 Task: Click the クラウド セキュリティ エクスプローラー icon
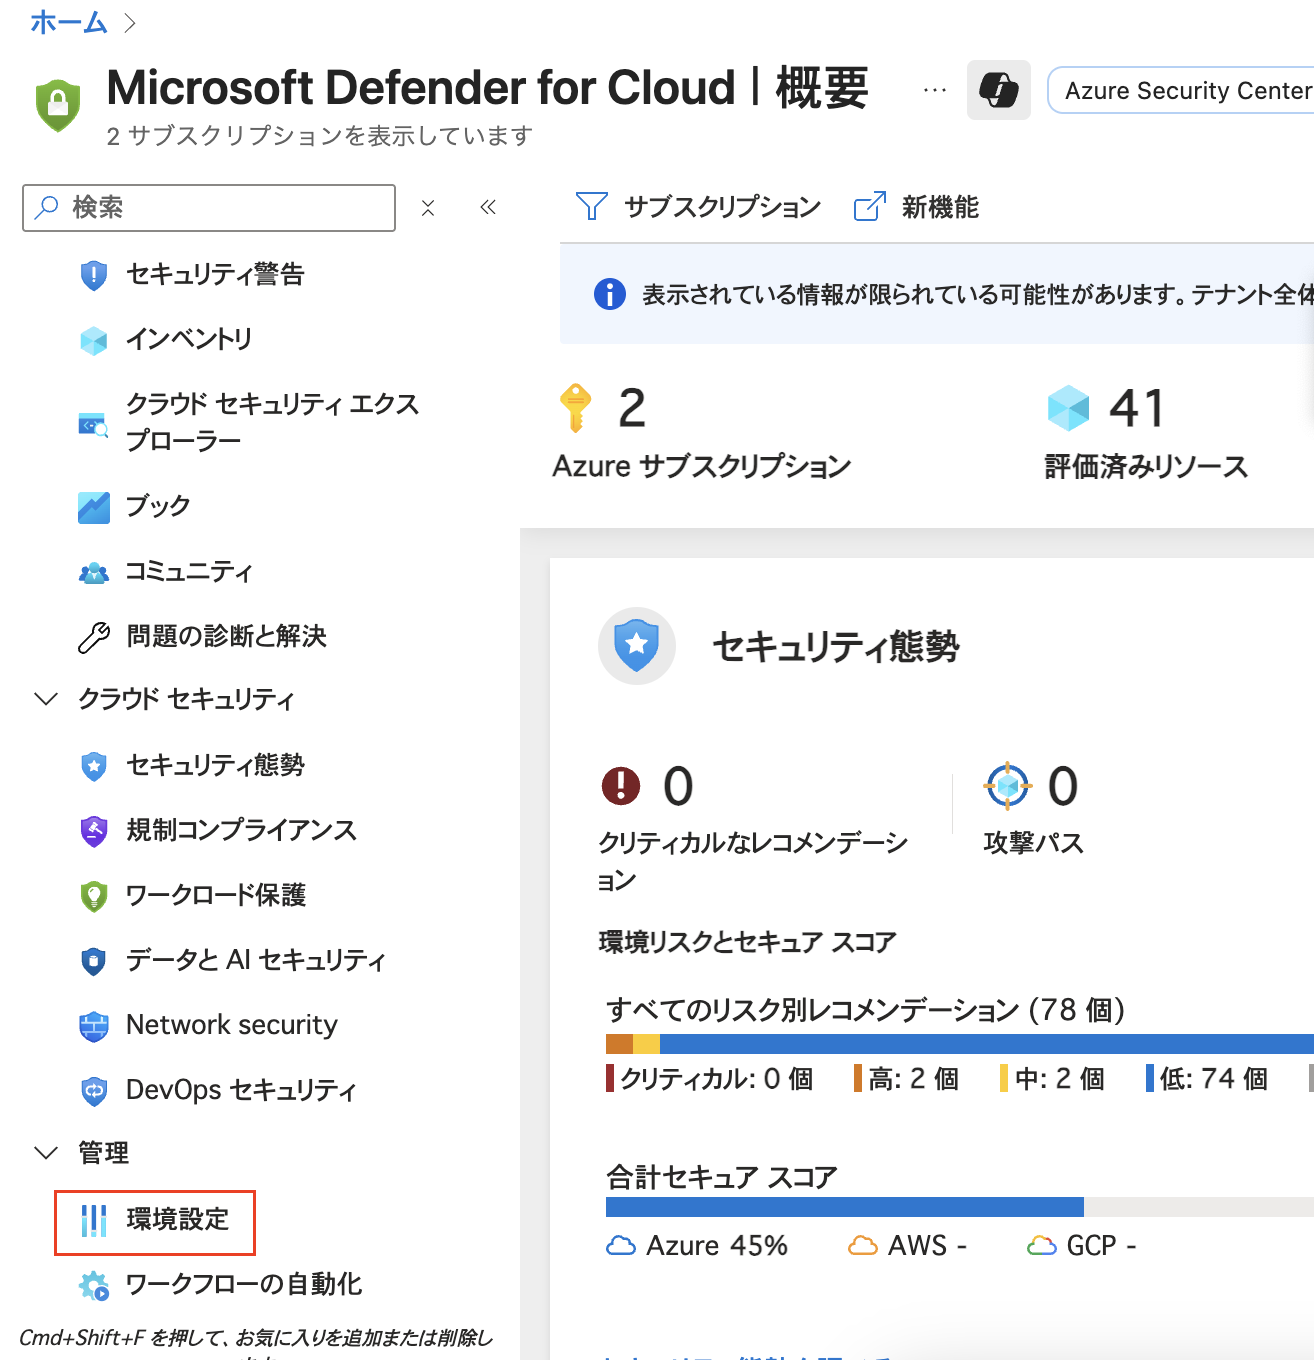[93, 424]
